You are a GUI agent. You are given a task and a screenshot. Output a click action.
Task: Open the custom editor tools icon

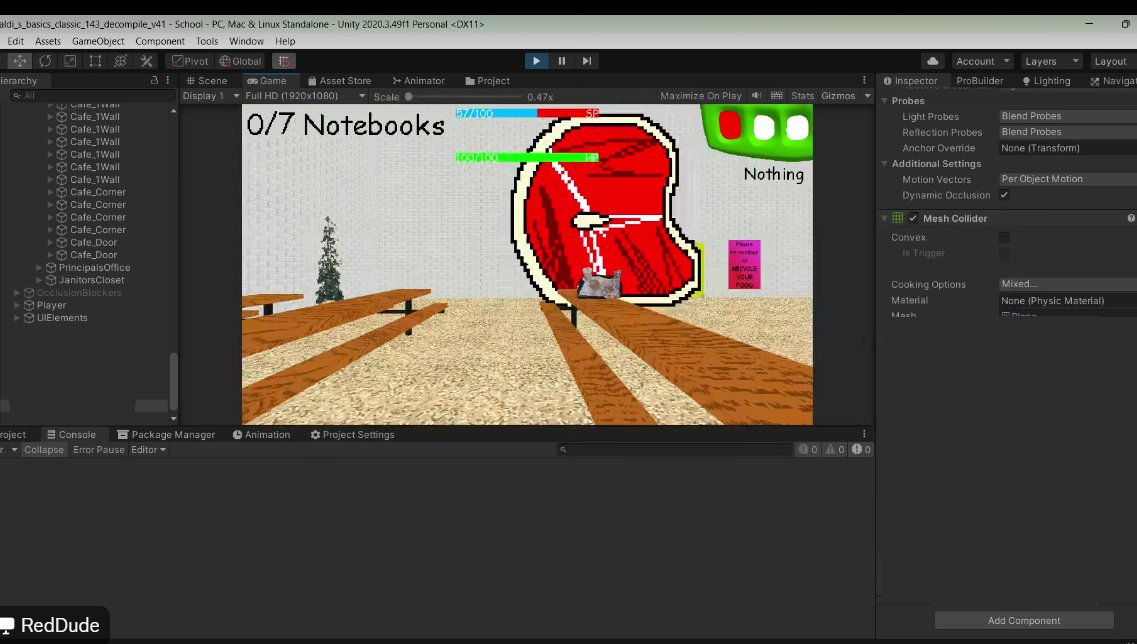click(x=146, y=61)
